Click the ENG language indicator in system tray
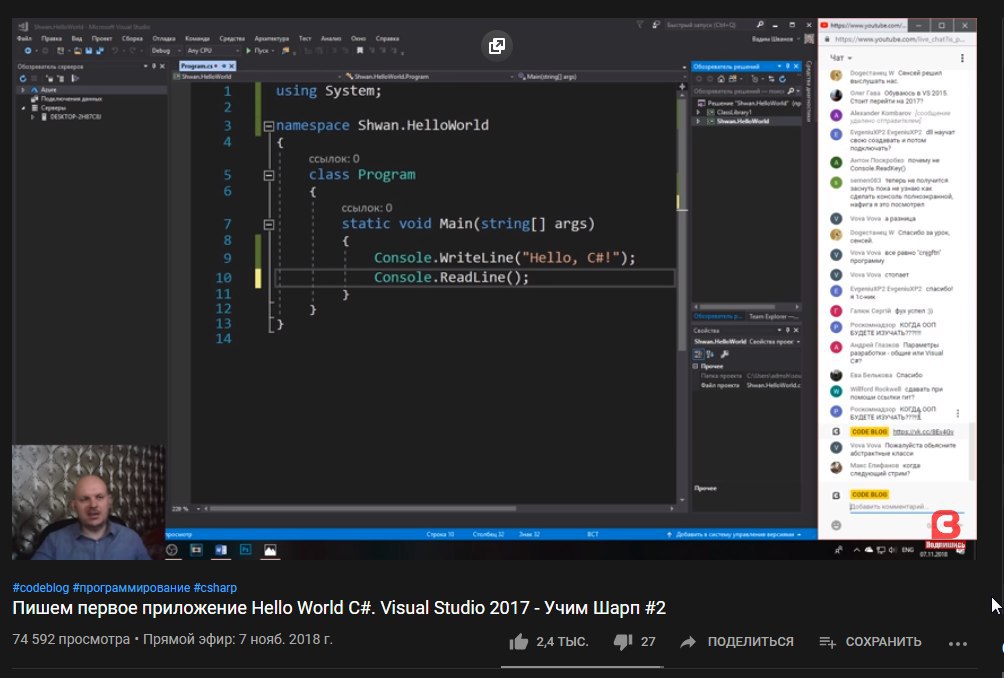 [x=907, y=550]
